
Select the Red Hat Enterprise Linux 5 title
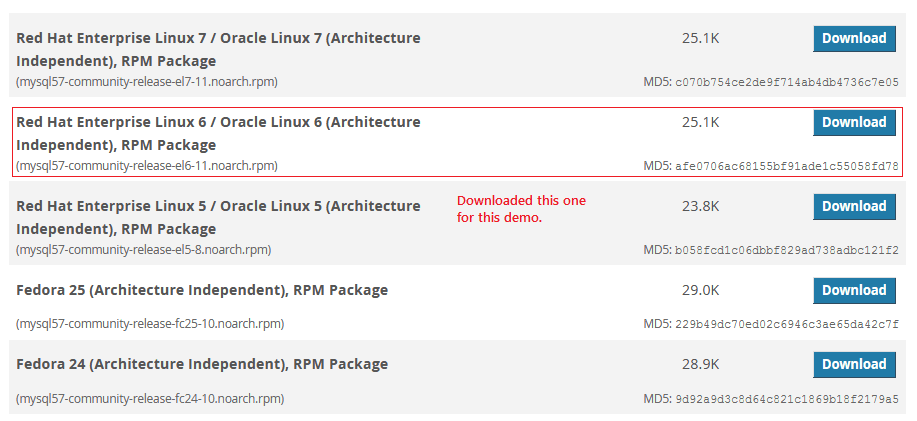pos(218,217)
